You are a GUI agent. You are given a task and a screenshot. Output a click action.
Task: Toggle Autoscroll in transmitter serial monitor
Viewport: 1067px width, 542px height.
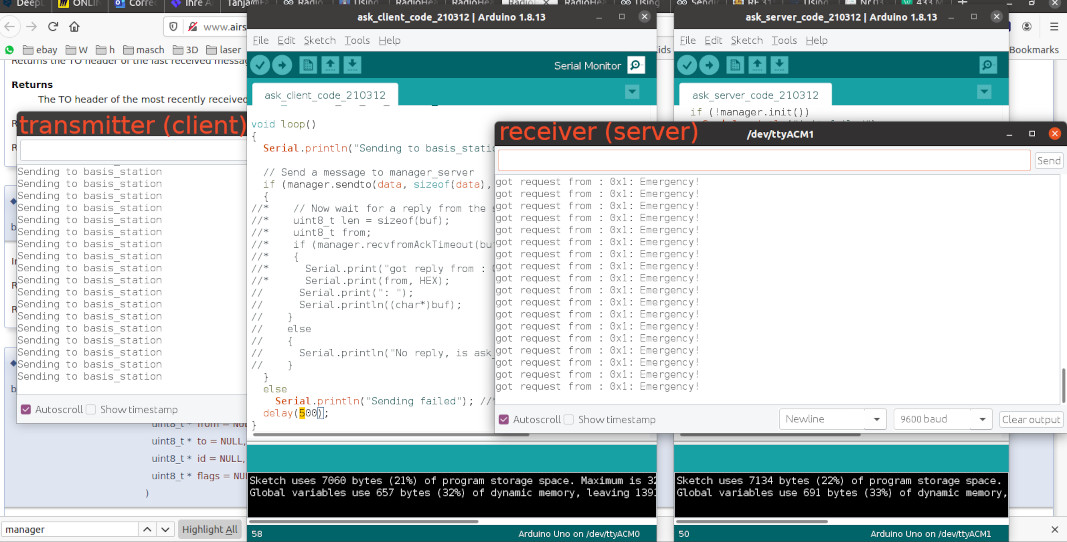click(26, 409)
